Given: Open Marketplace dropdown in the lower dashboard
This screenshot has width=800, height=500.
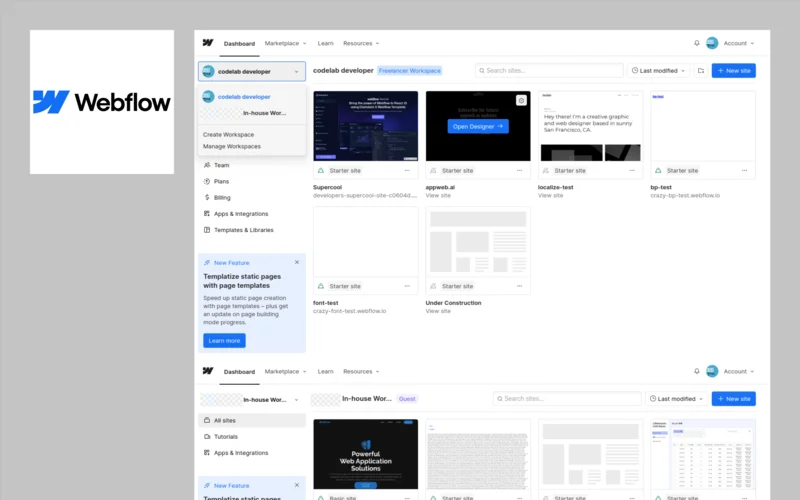Looking at the screenshot, I should (x=286, y=371).
